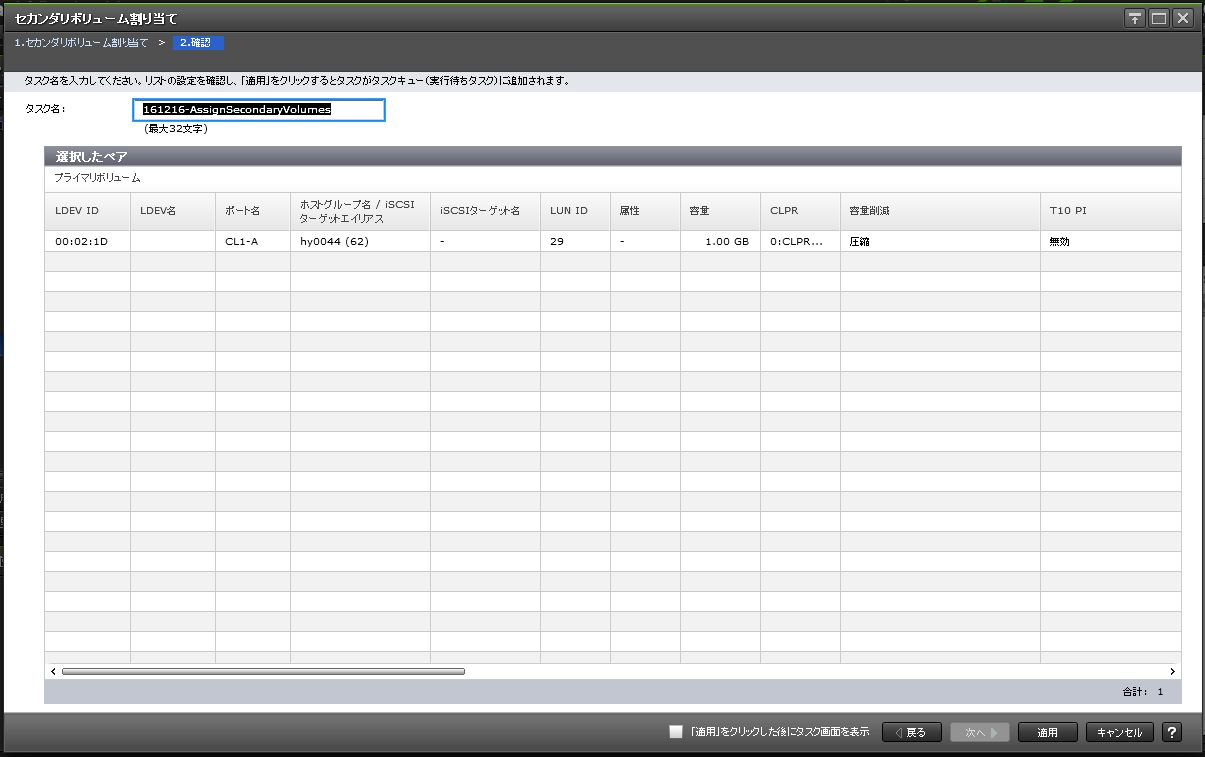Click the 適用 button
The image size is (1205, 757).
[x=1047, y=732]
